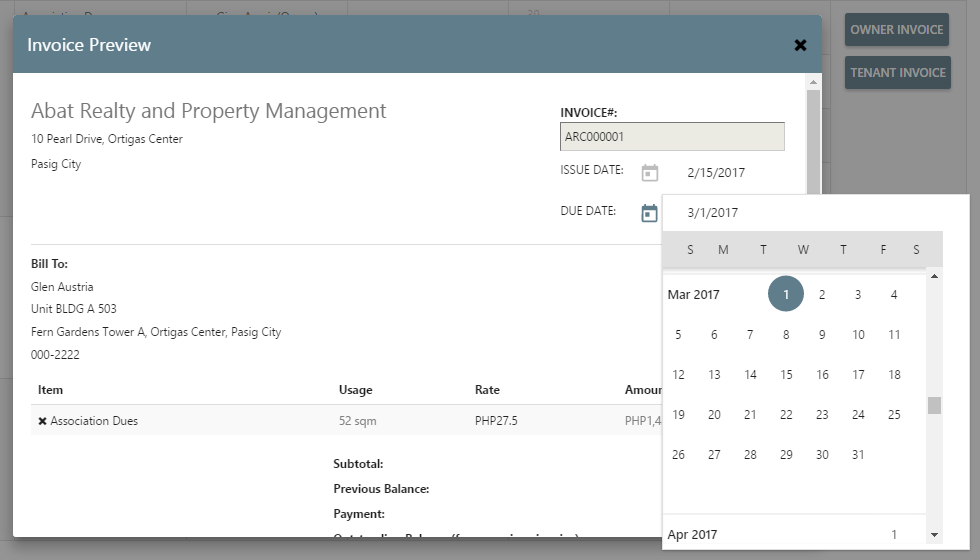
Task: Choose March 17 in the calendar
Action: click(858, 374)
